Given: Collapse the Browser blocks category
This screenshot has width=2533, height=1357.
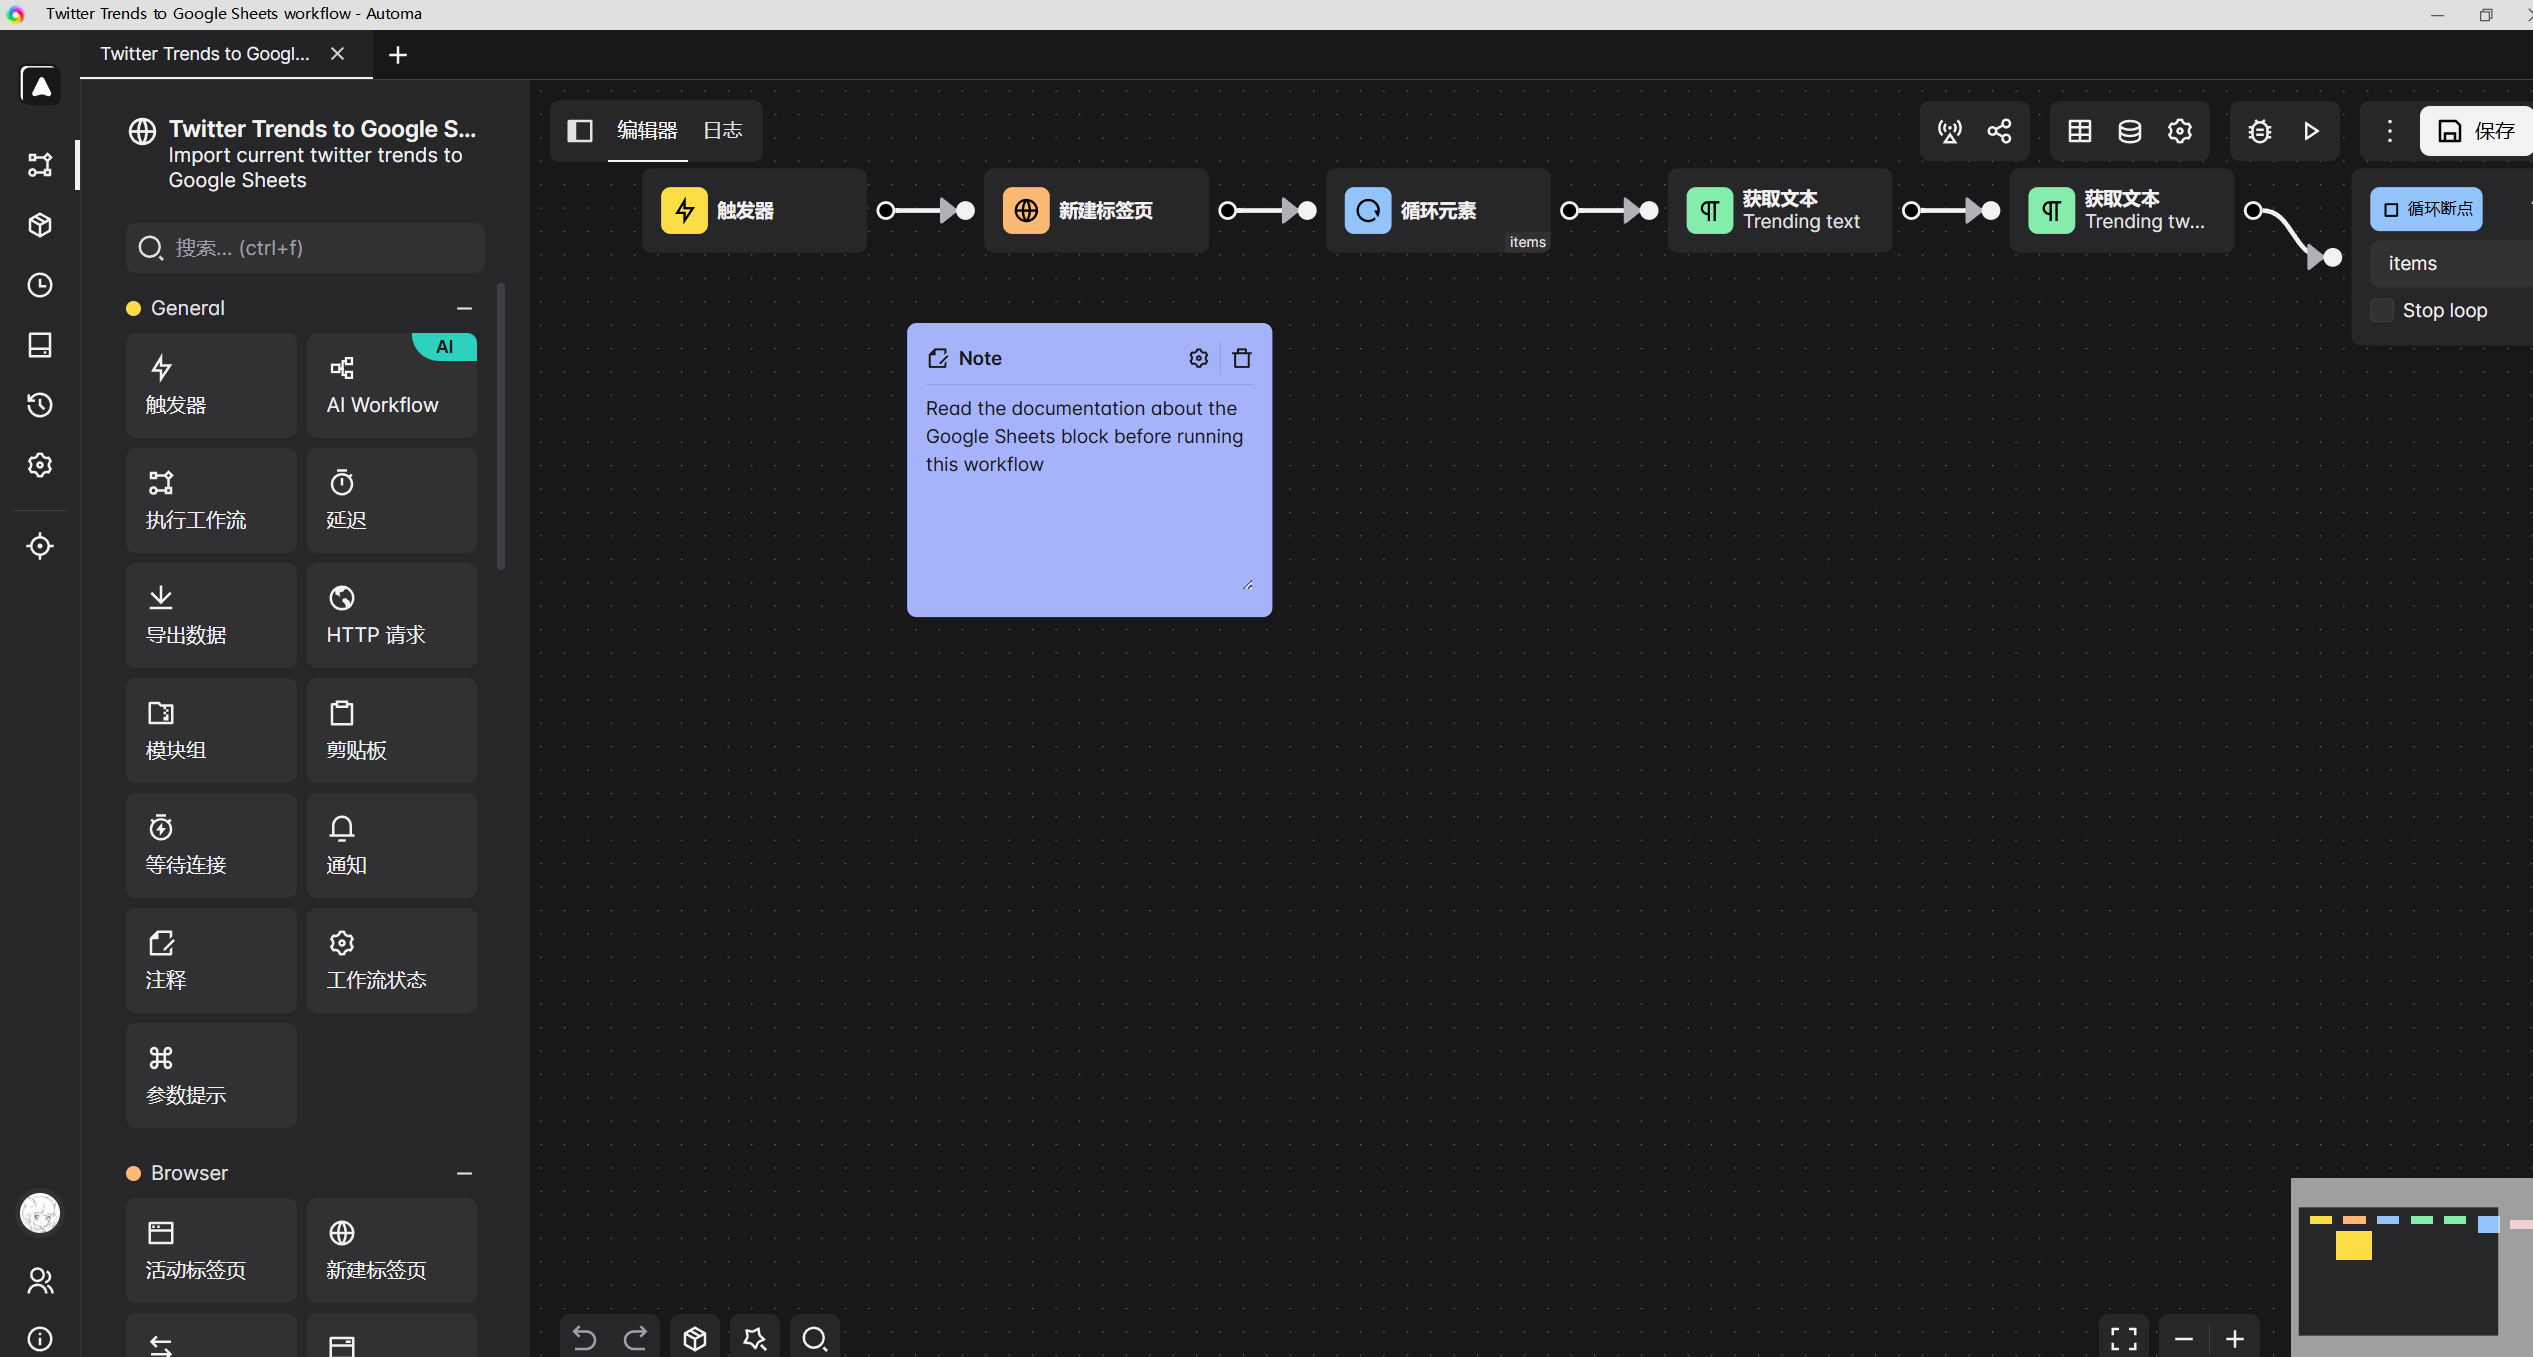Looking at the screenshot, I should (x=464, y=1173).
